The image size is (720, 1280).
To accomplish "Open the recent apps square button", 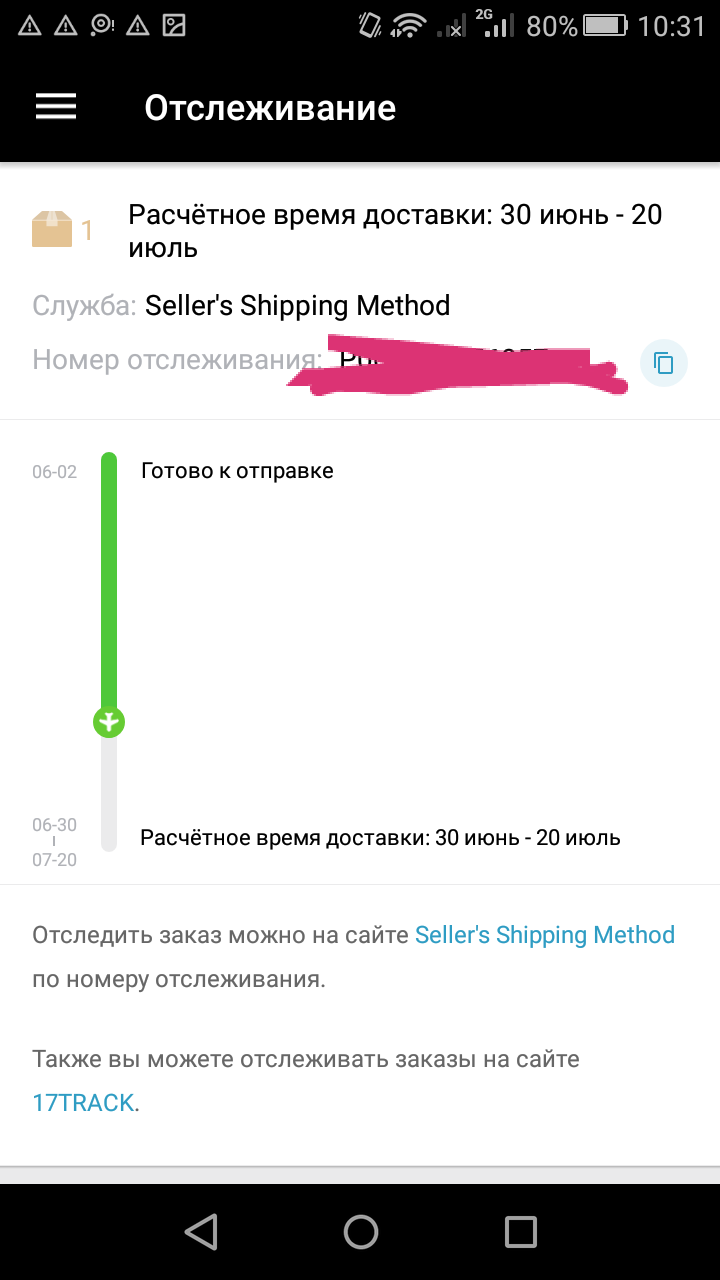I will click(x=520, y=1232).
